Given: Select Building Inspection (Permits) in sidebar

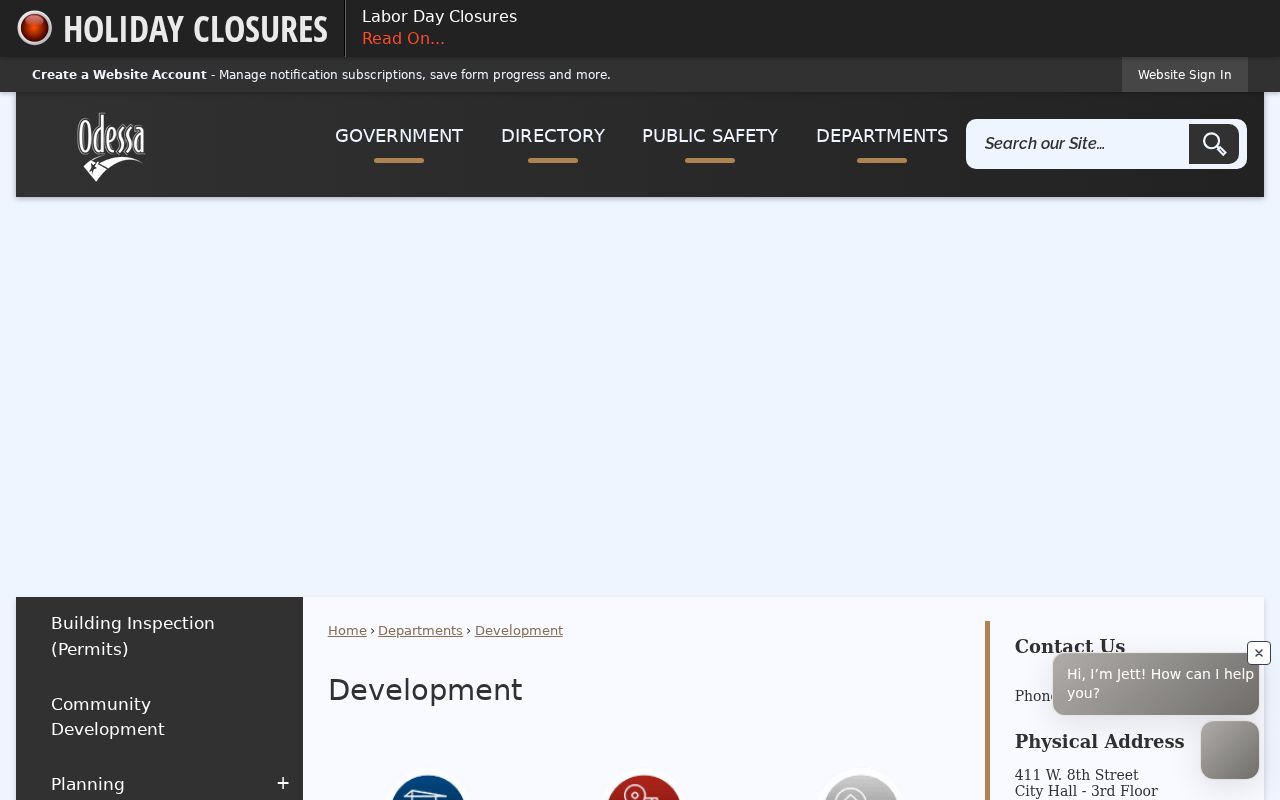Looking at the screenshot, I should tap(133, 636).
